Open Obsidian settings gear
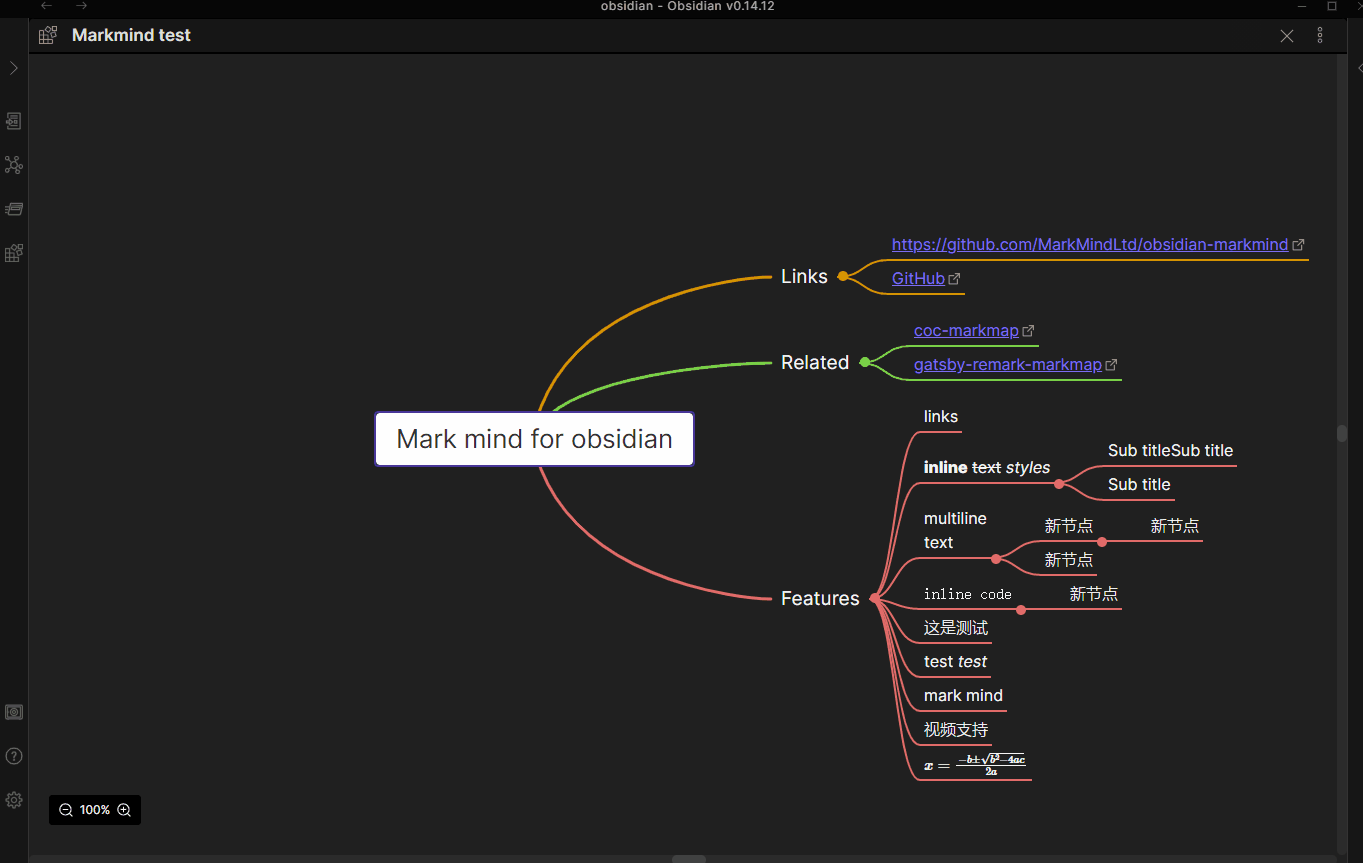This screenshot has width=1363, height=863. [14, 800]
